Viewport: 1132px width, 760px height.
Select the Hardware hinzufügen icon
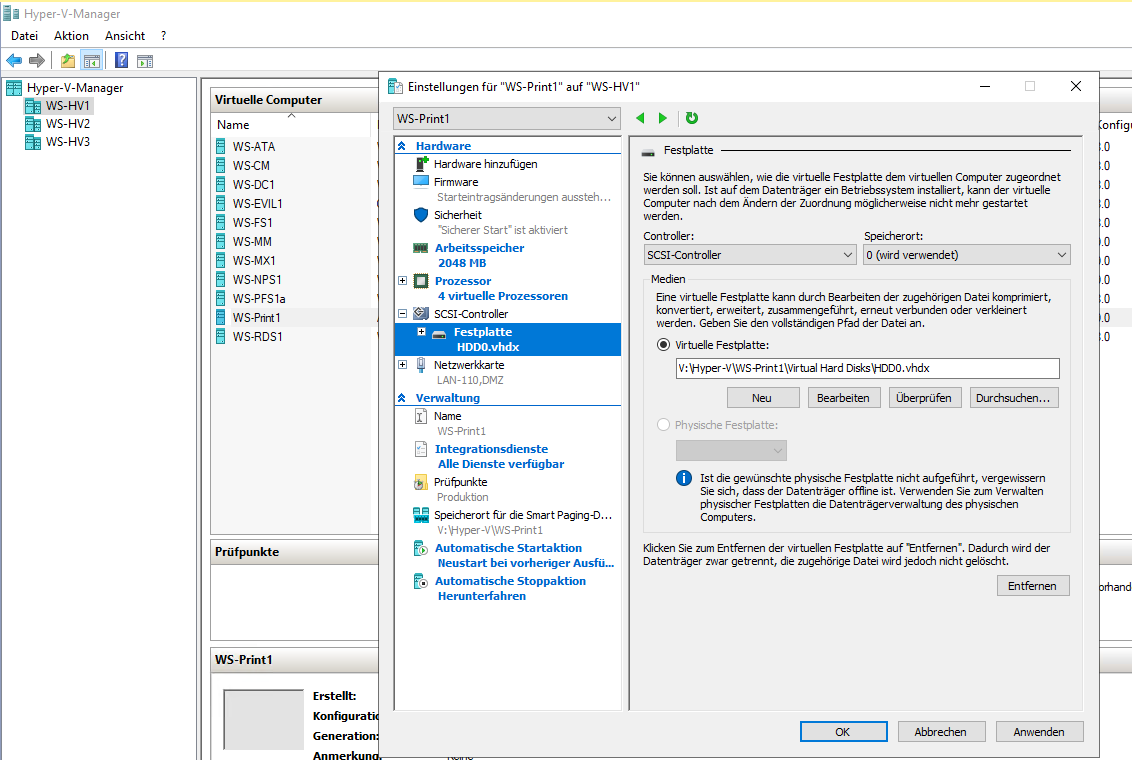(x=422, y=164)
